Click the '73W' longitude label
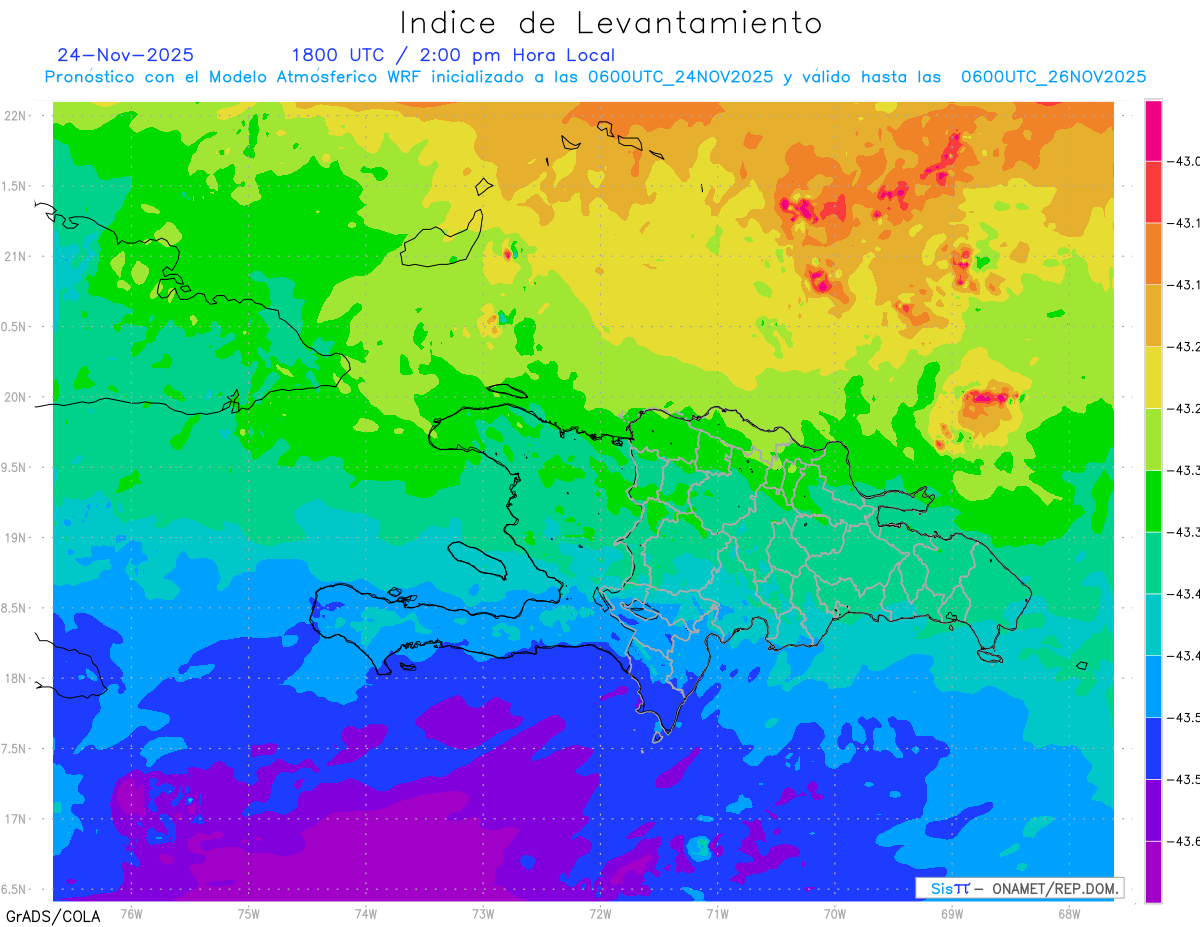Image resolution: width=1200 pixels, height=927 pixels. (x=483, y=913)
